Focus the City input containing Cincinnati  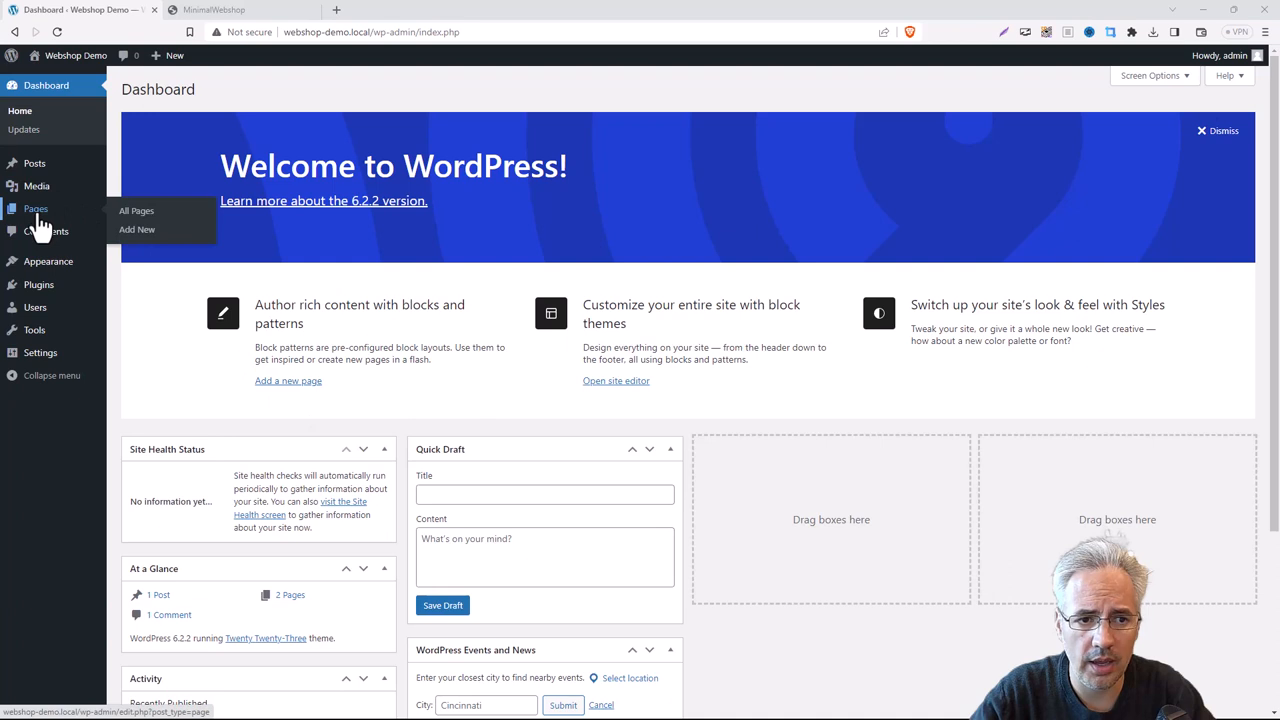[486, 706]
